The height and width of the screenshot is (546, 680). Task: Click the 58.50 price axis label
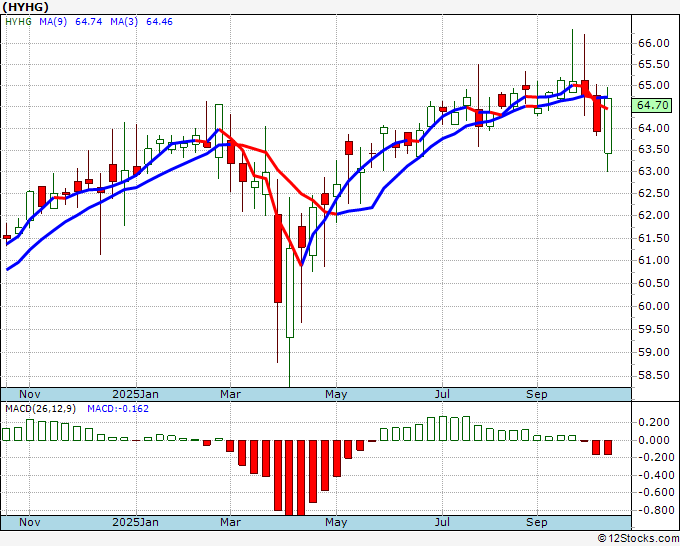(x=654, y=375)
